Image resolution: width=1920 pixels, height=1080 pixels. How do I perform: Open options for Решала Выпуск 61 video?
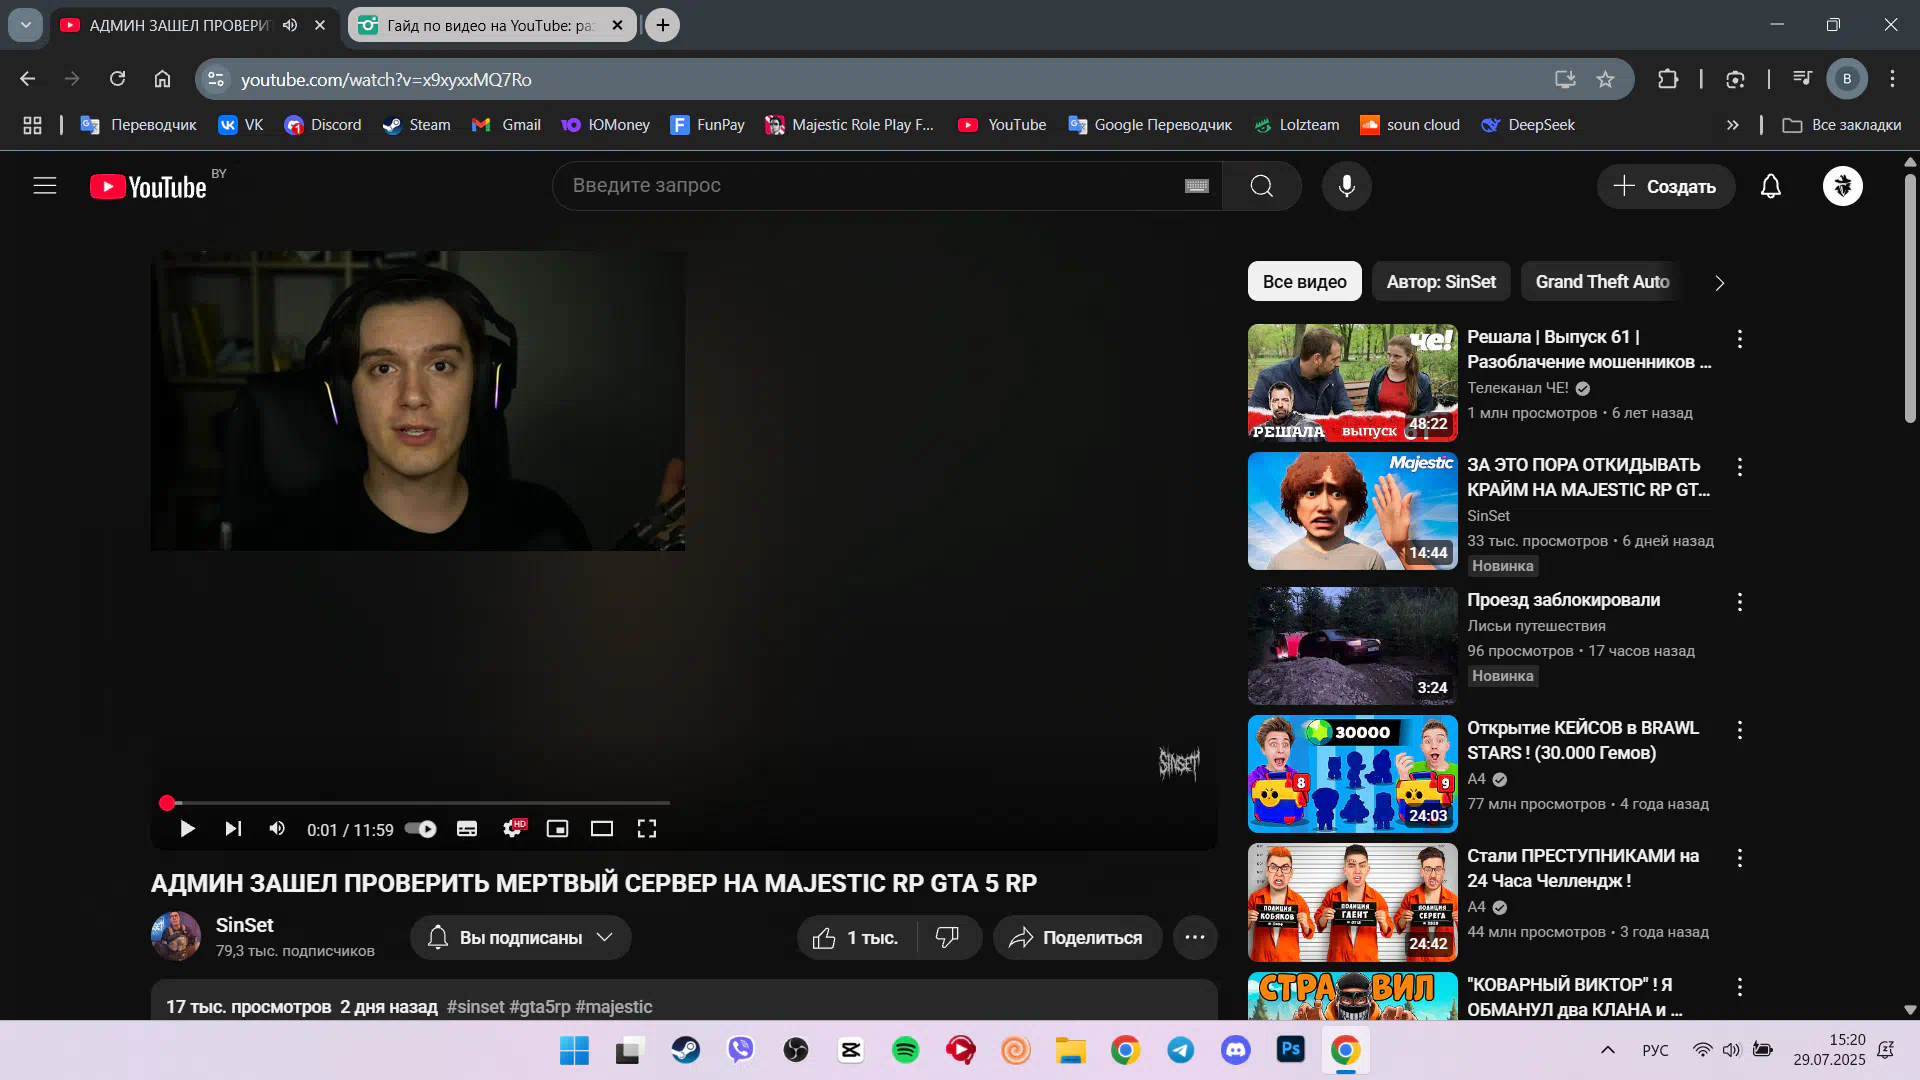1740,339
